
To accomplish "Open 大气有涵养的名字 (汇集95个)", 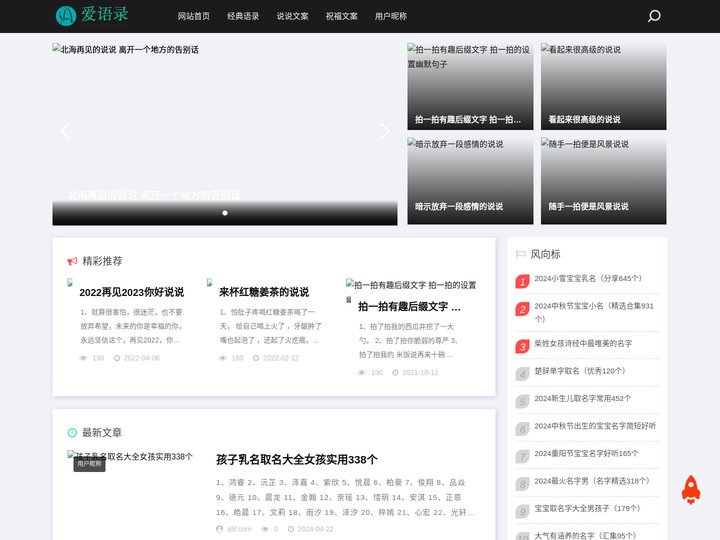I will point(585,535).
